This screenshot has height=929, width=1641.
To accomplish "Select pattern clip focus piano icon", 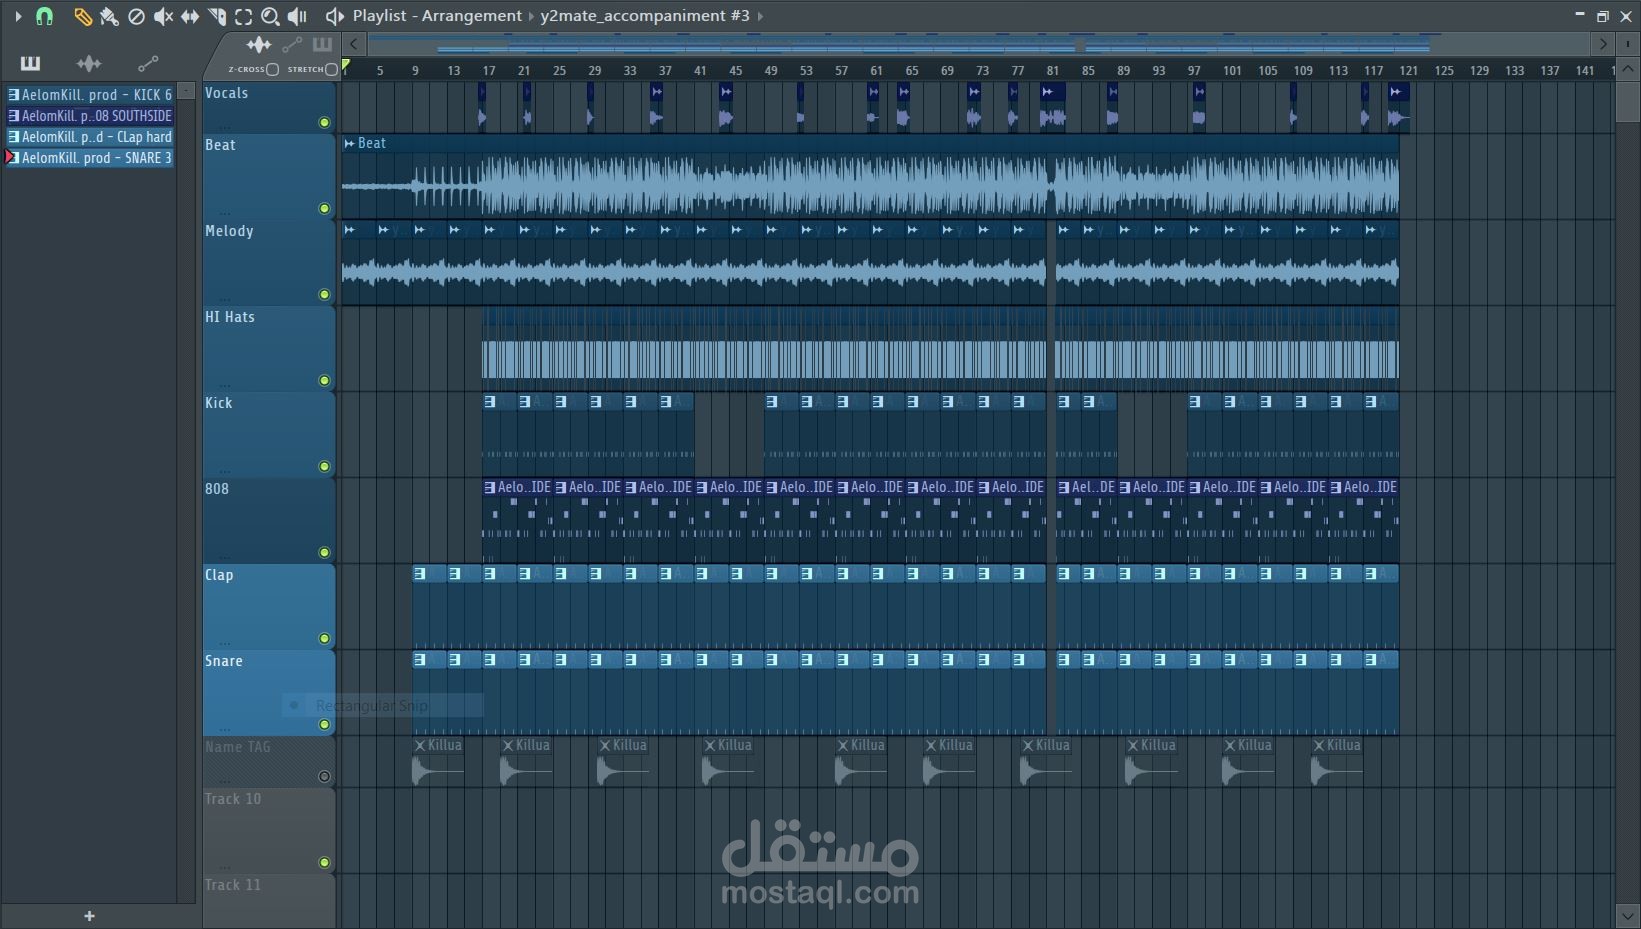I will (x=322, y=44).
